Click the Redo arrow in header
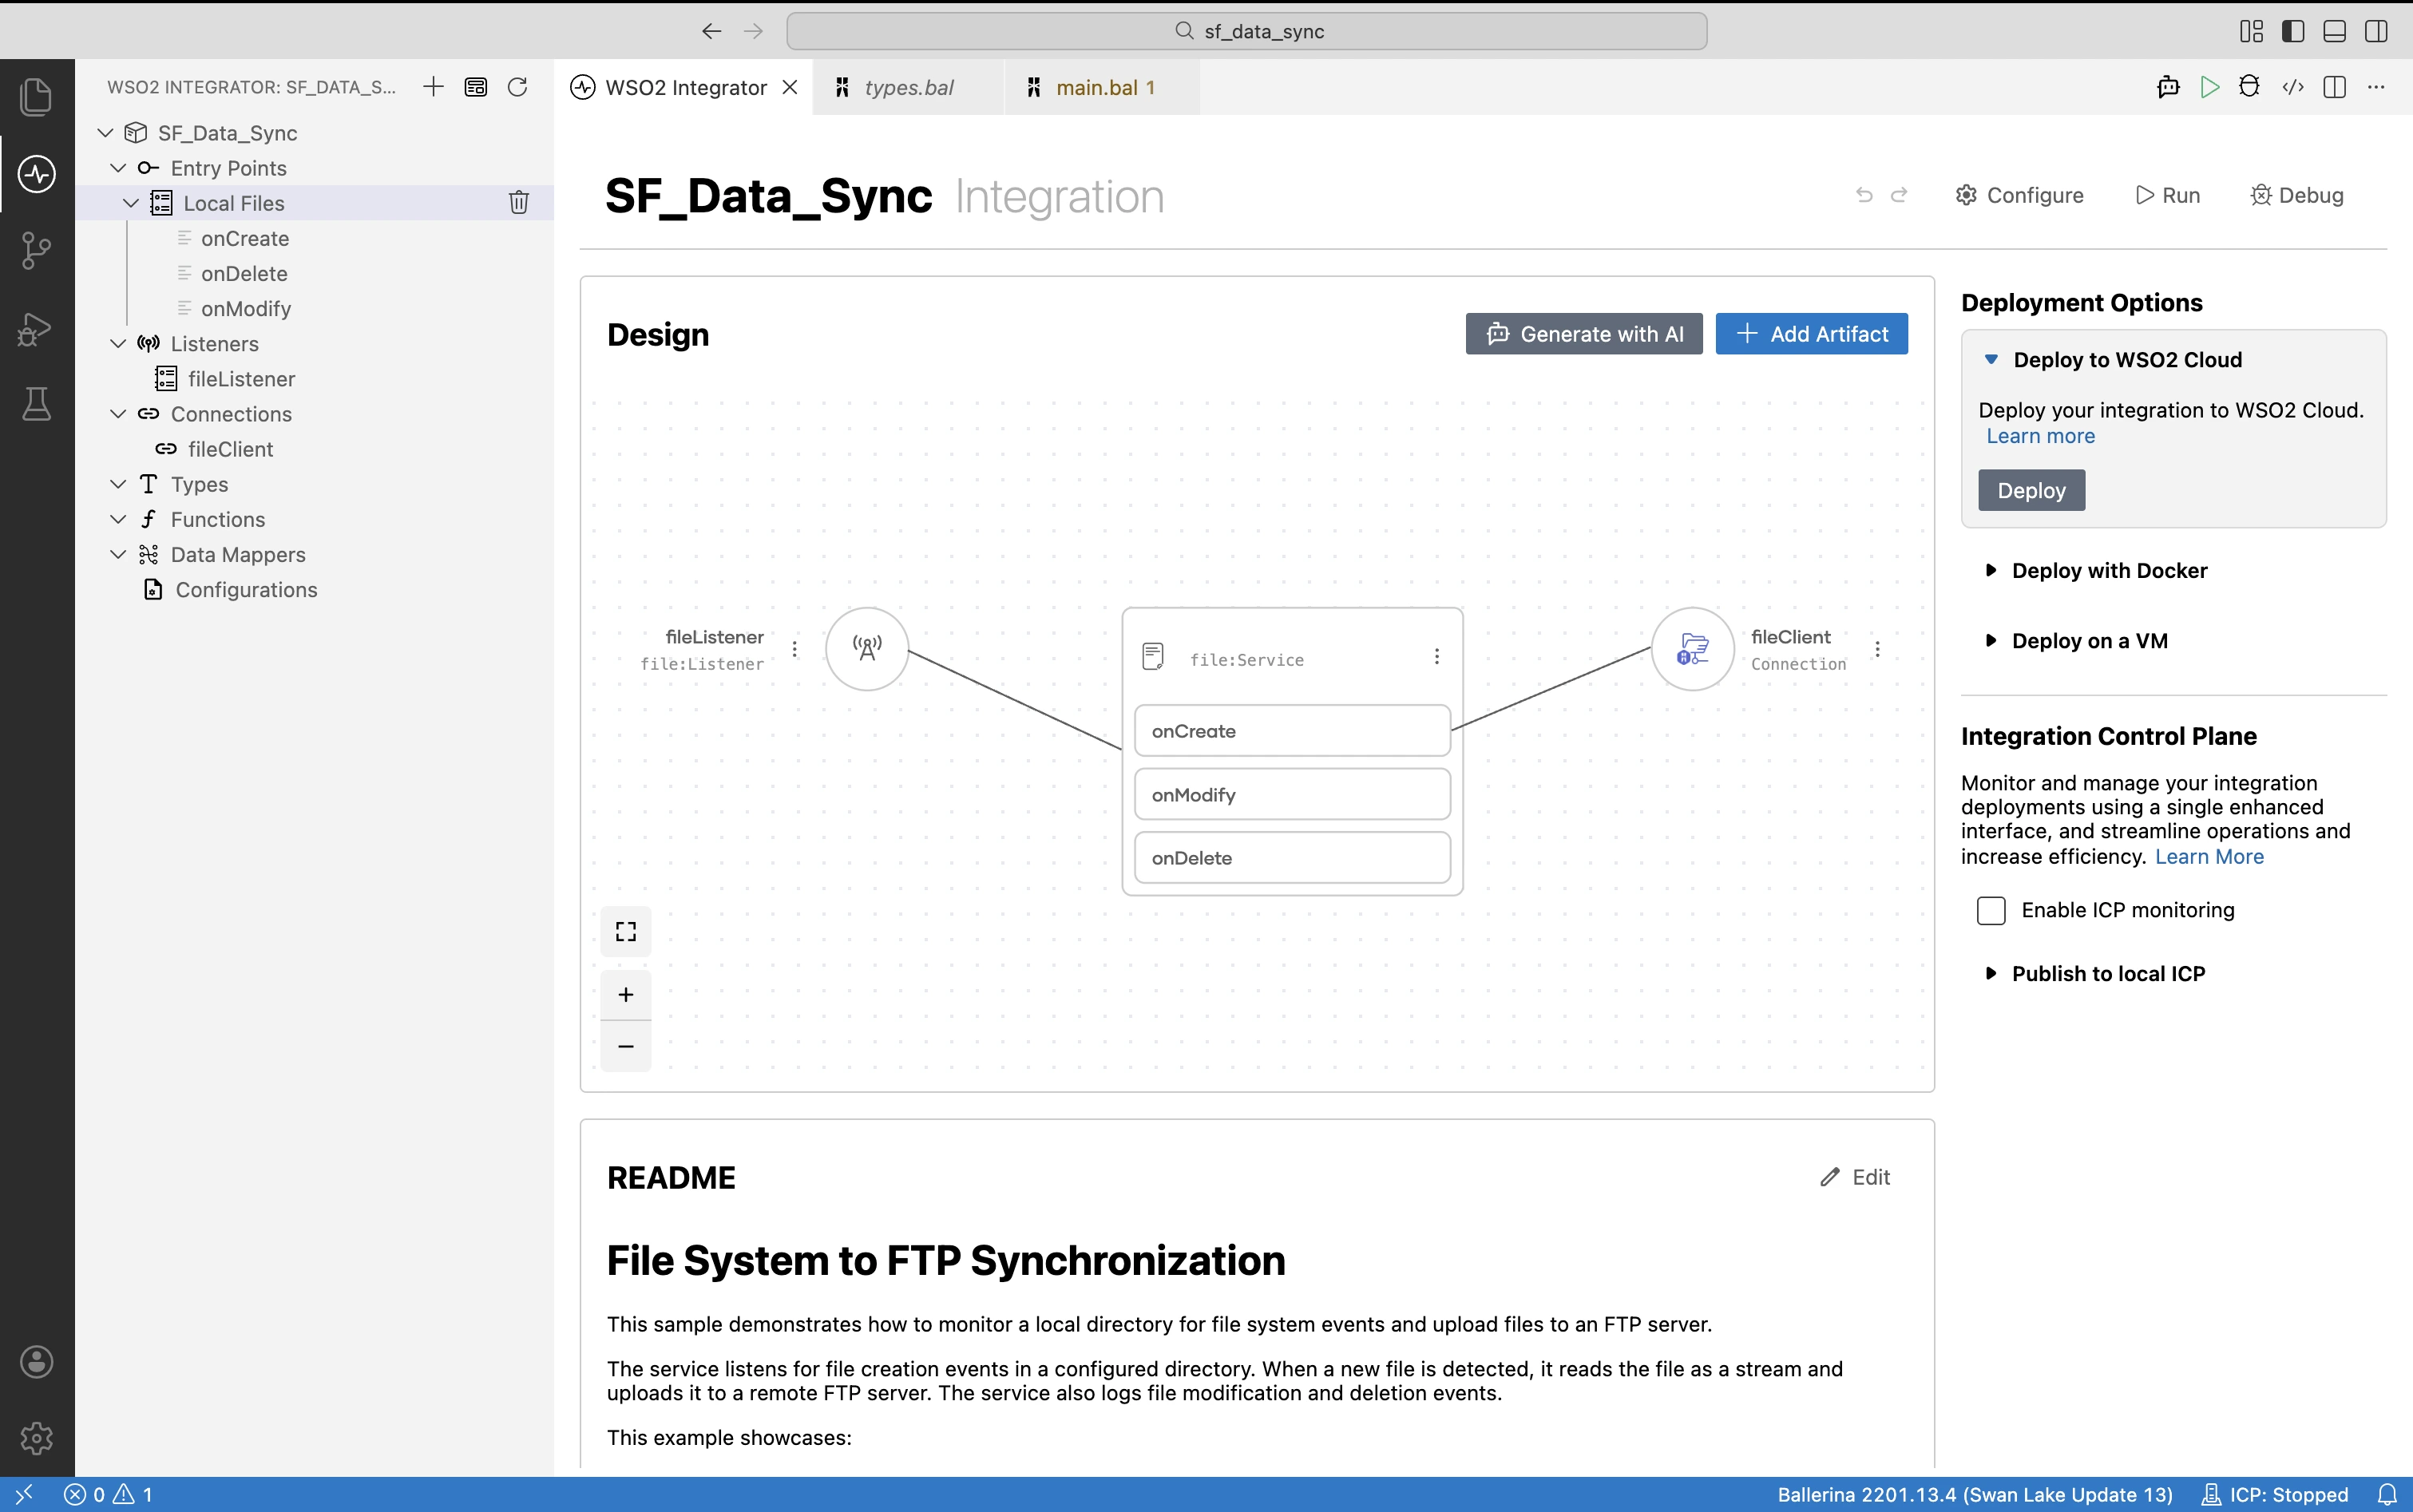The height and width of the screenshot is (1512, 2413). 1899,195
